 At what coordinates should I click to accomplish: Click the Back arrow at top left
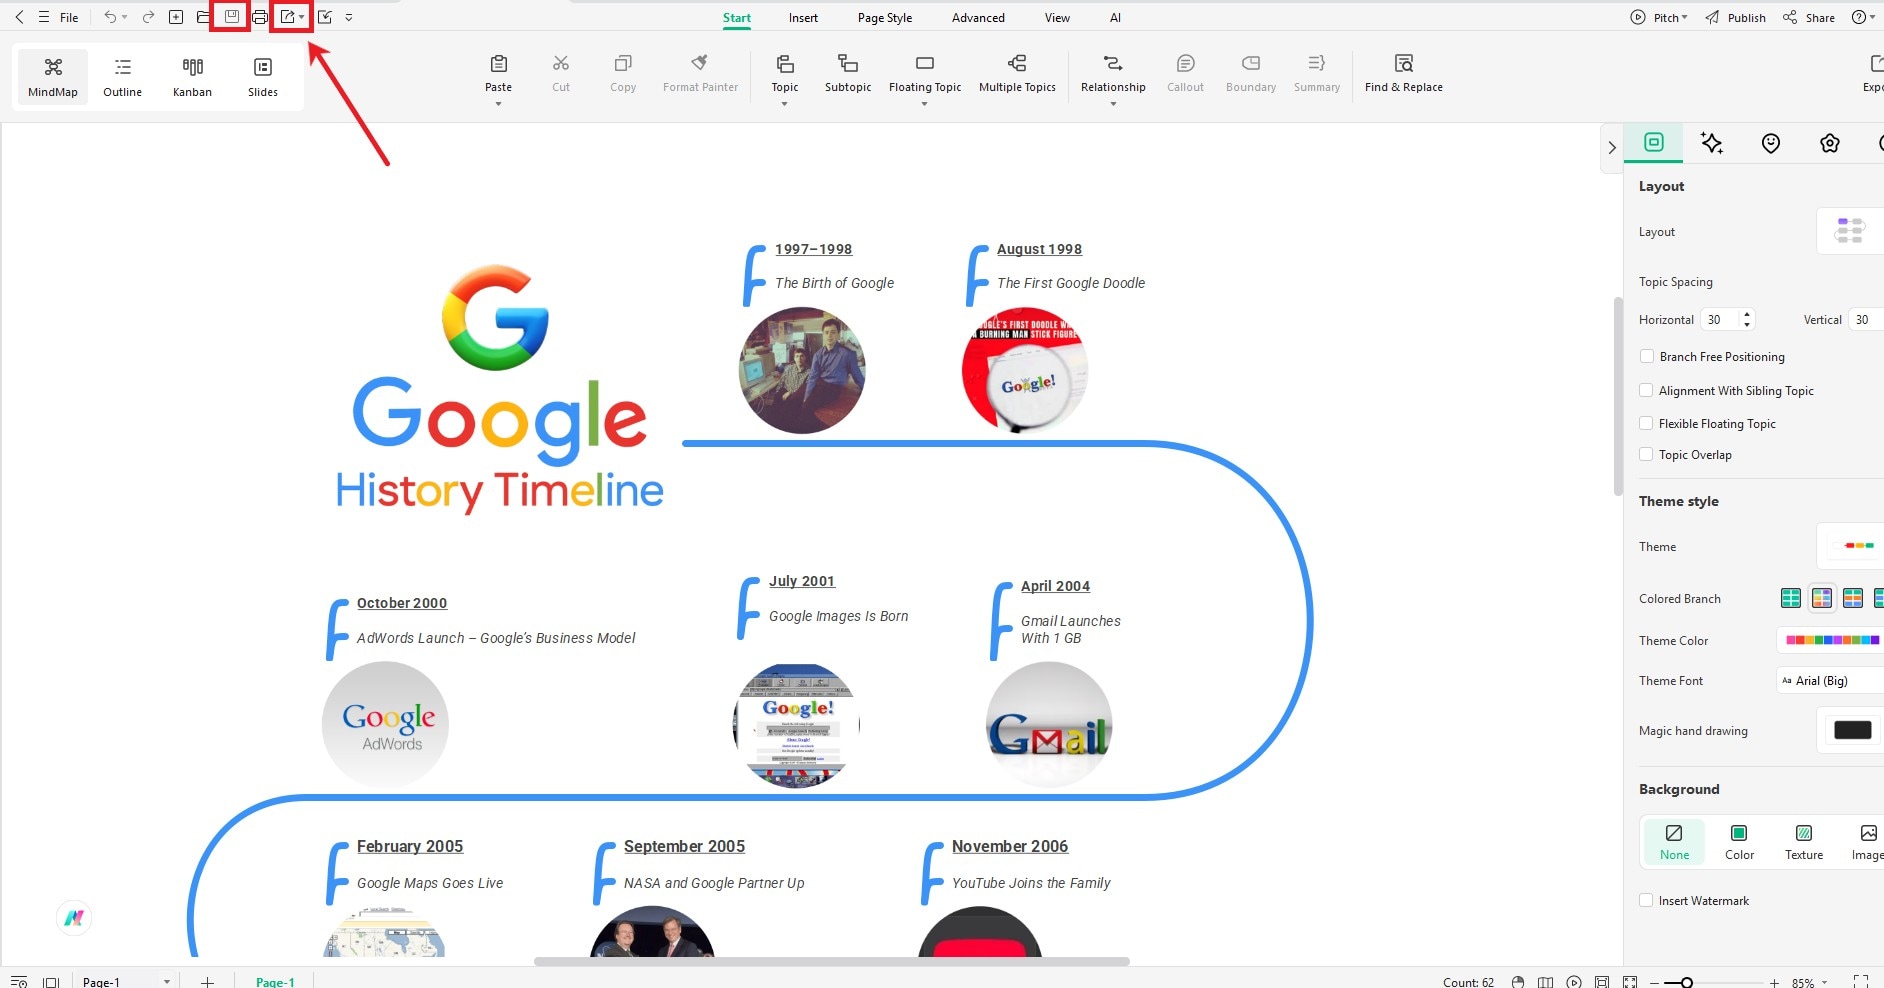[x=19, y=17]
